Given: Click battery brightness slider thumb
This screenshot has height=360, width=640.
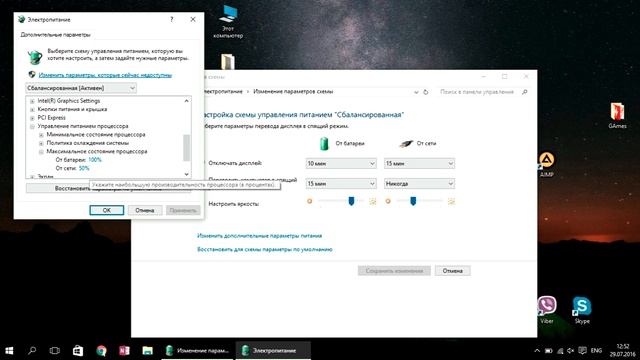Looking at the screenshot, I should tap(351, 200).
